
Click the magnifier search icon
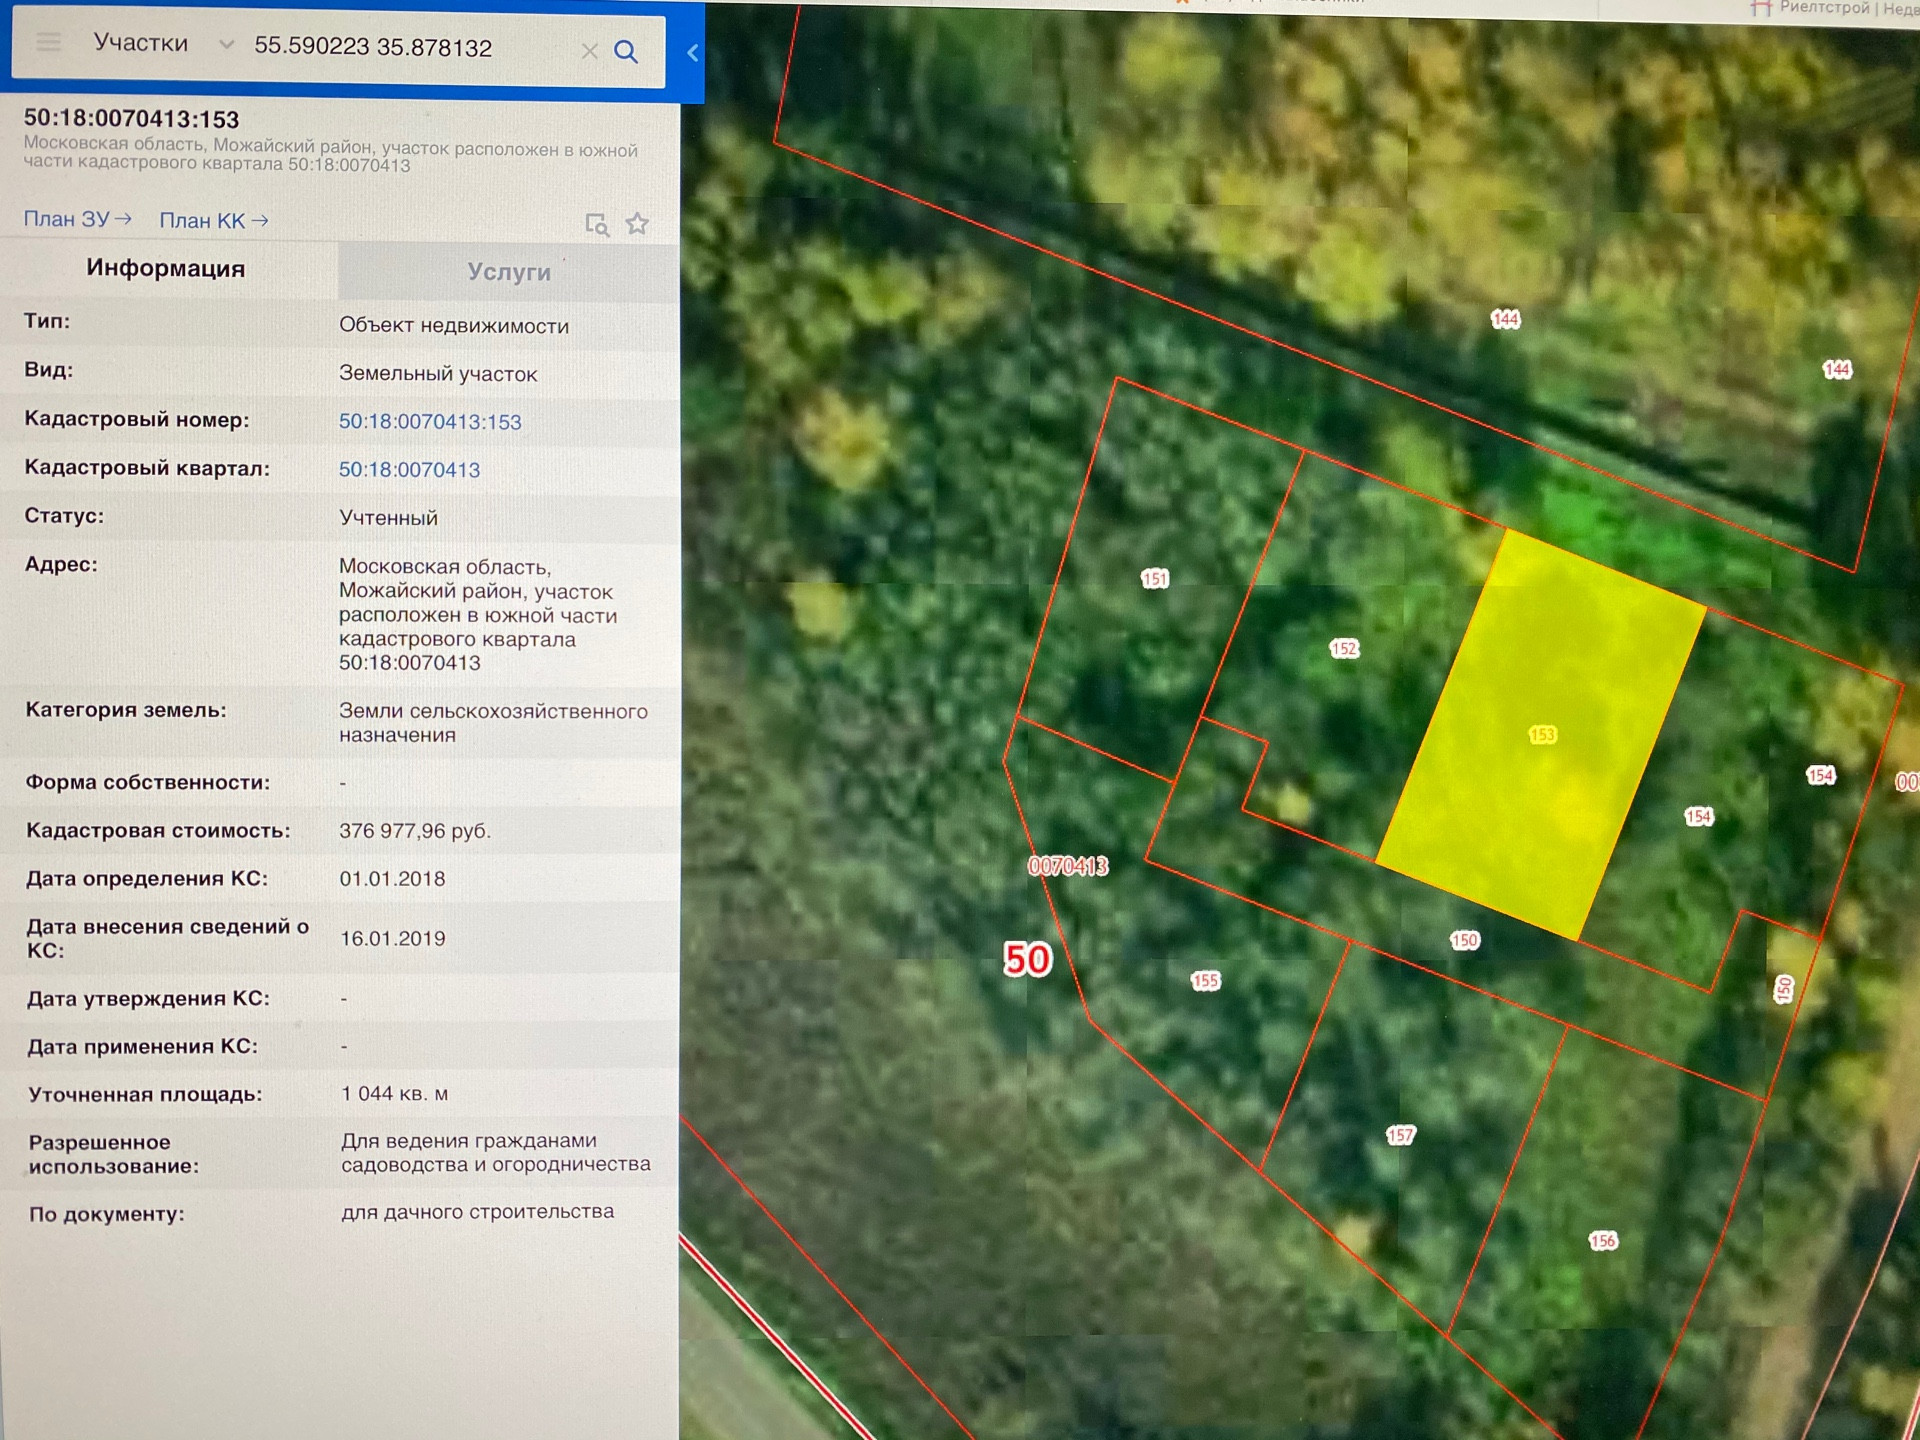pos(626,51)
